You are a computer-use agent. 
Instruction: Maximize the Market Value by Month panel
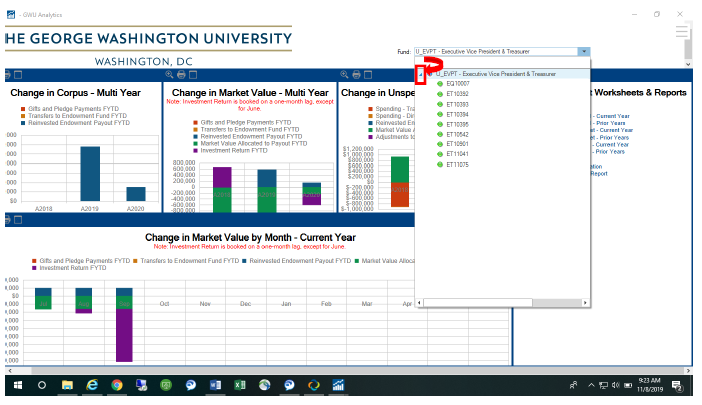(x=18, y=220)
